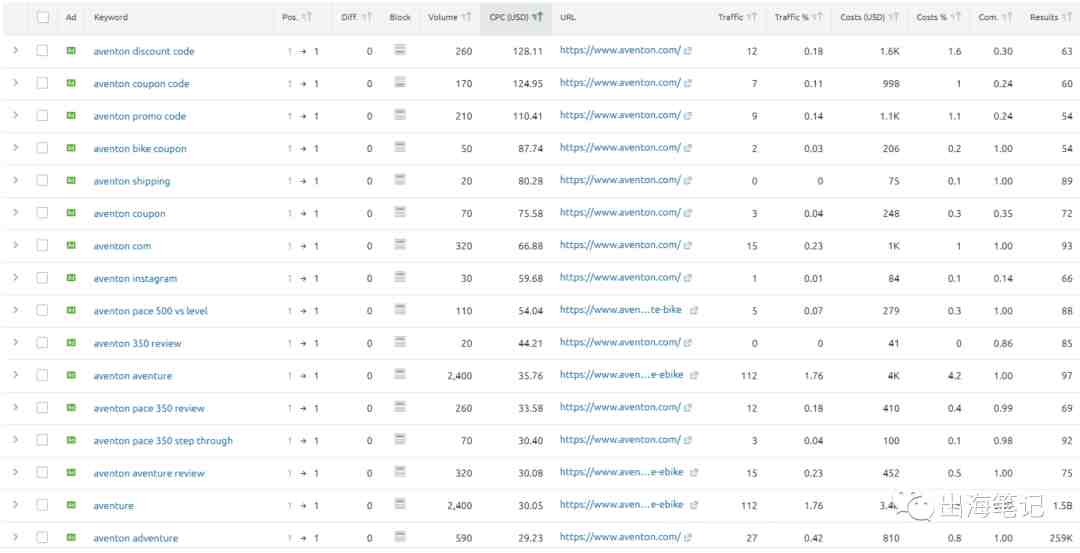Expand the aventon 350 review row
1080x553 pixels.
(x=16, y=342)
